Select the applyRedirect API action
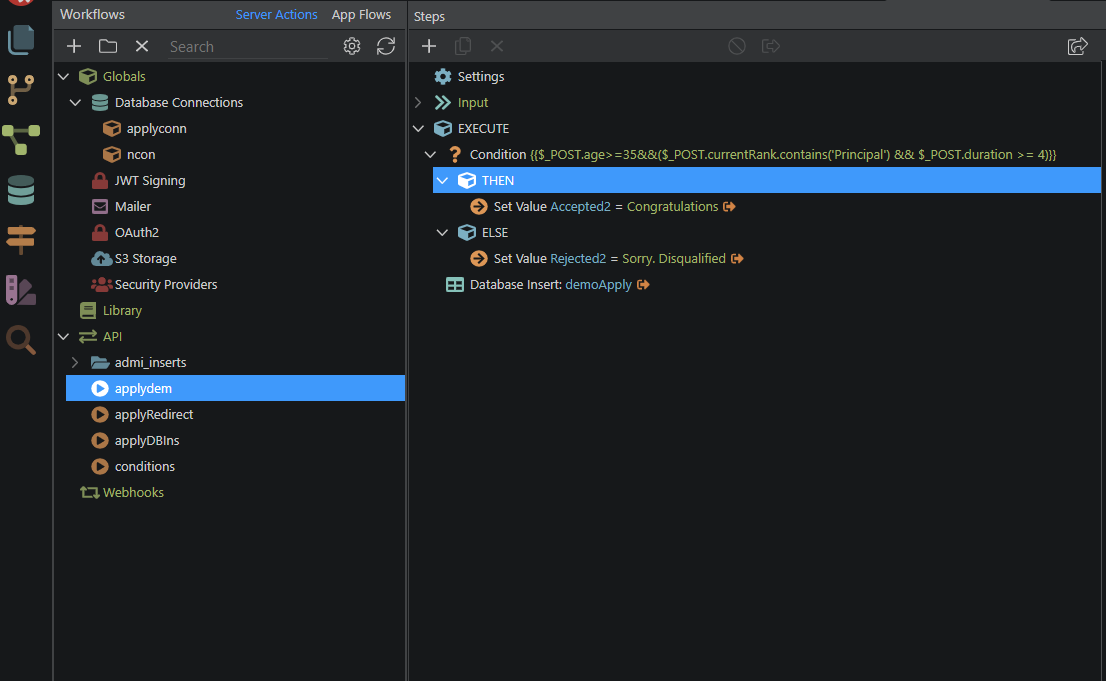 point(153,414)
